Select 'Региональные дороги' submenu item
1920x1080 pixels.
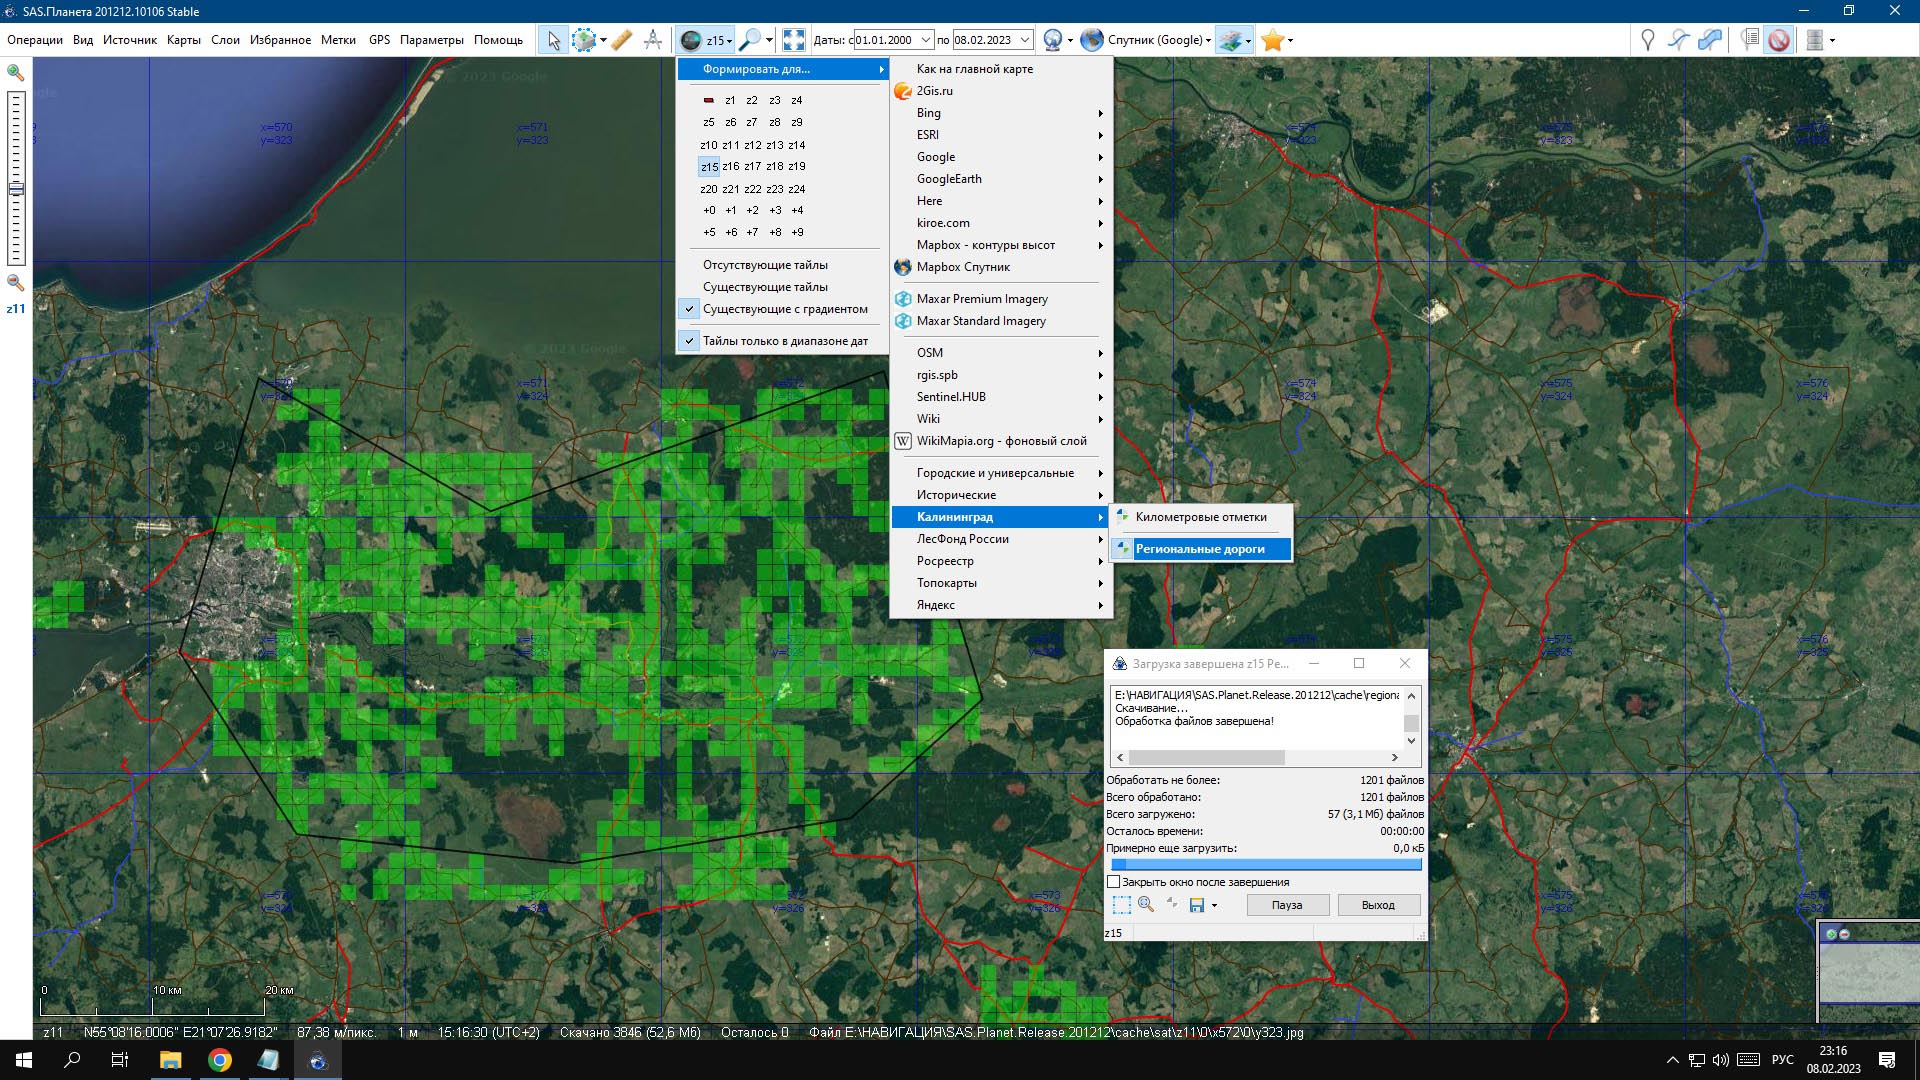(1200, 549)
